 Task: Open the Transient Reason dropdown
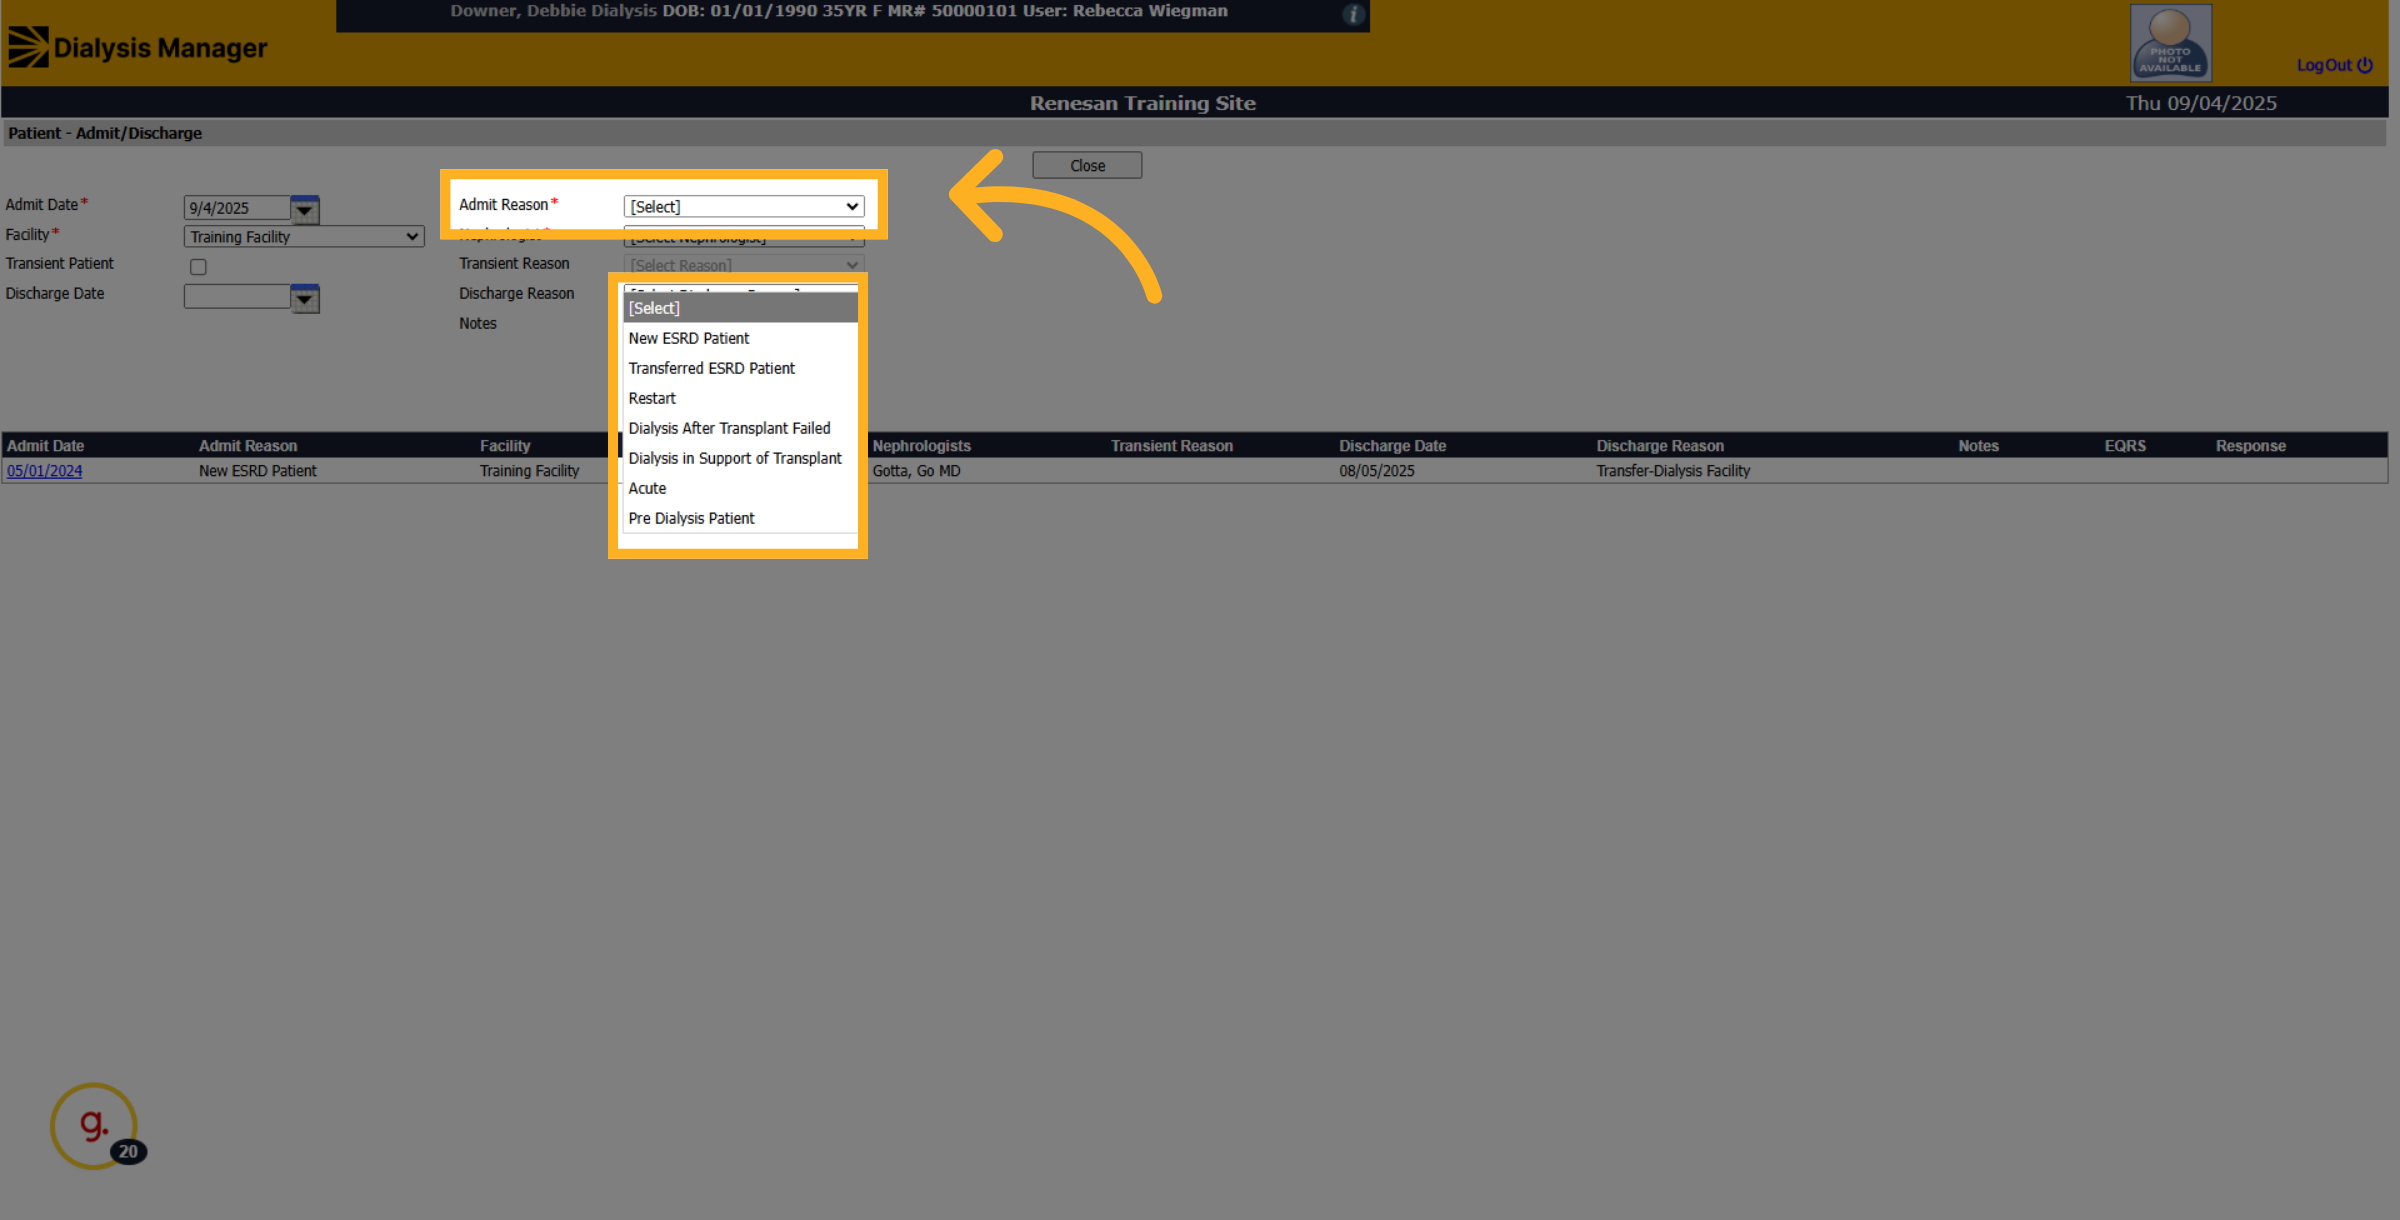743,265
